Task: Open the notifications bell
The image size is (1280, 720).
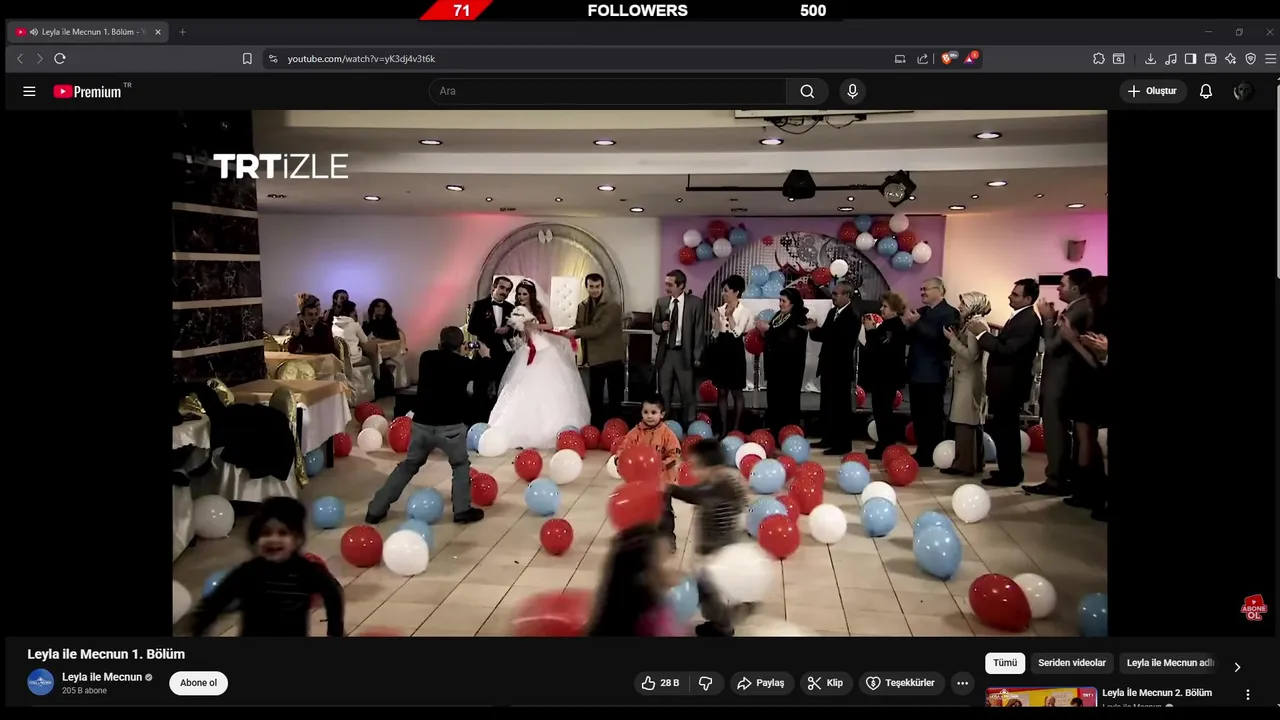Action: pos(1206,91)
